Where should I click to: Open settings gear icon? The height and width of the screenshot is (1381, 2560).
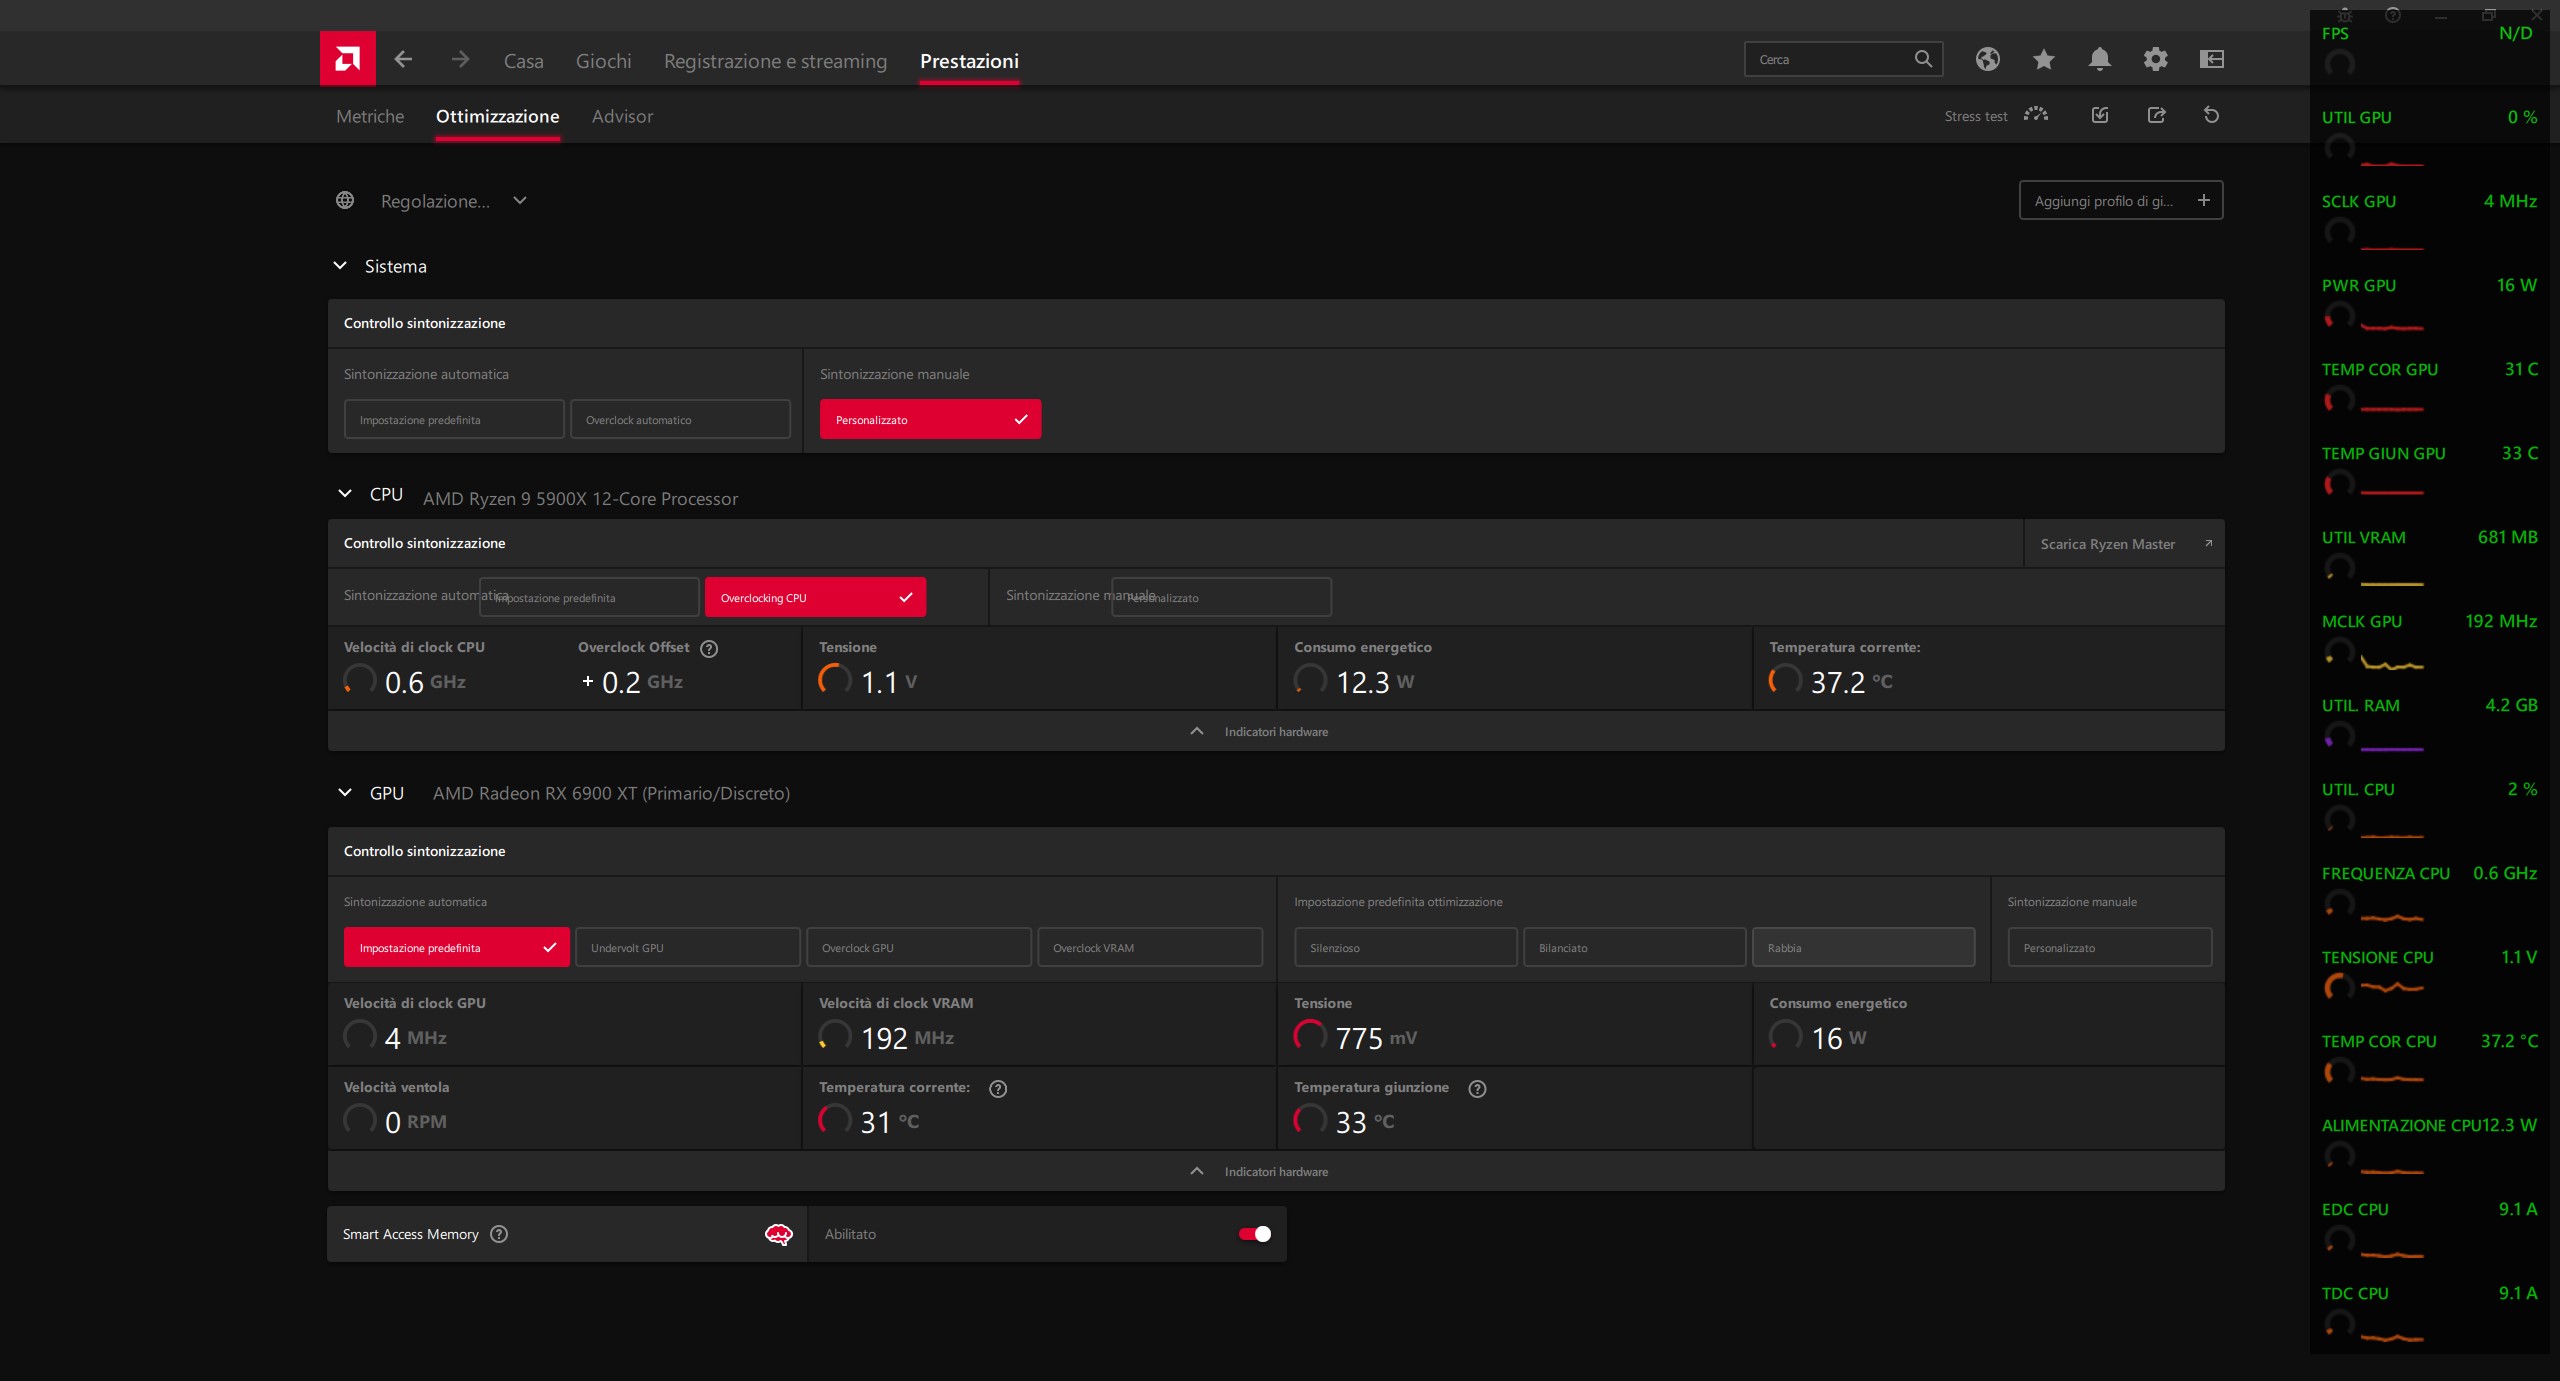pos(2156,59)
